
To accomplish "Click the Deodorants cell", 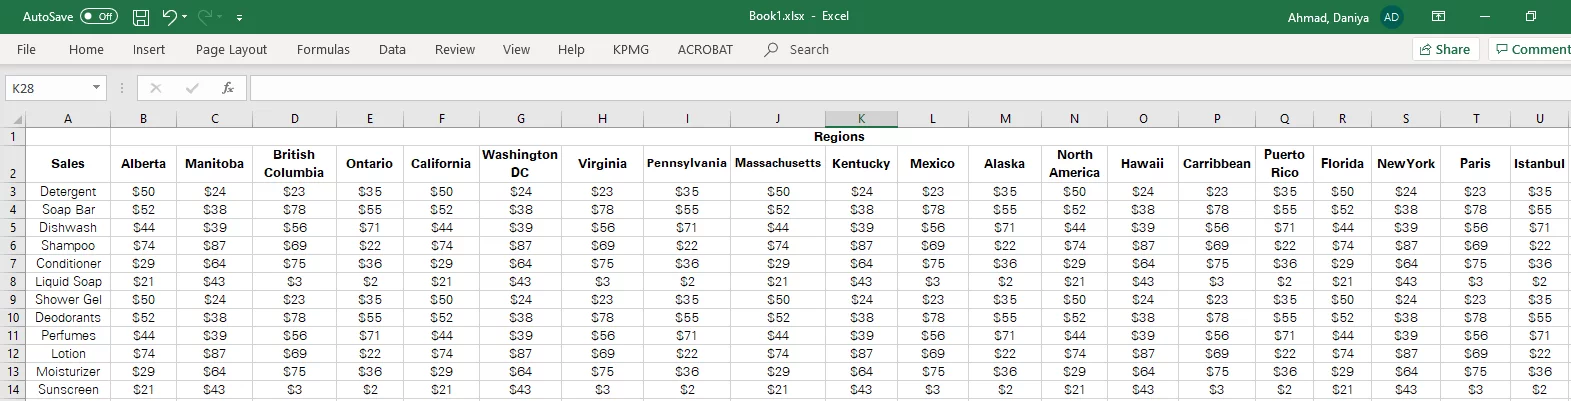I will (x=68, y=317).
